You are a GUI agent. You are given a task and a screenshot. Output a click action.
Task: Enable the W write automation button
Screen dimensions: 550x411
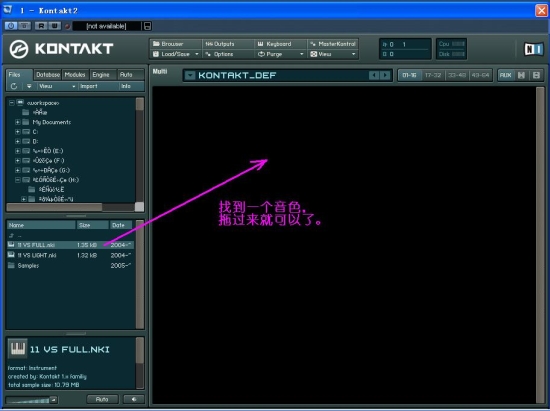pos(54,26)
